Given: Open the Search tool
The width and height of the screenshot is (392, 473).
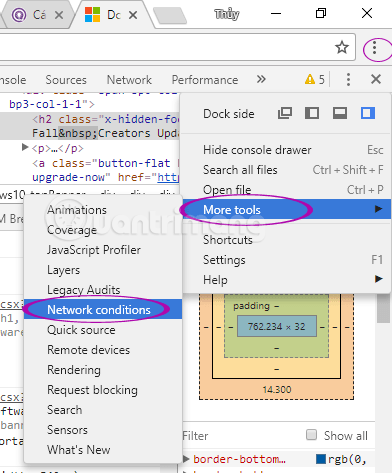Looking at the screenshot, I should point(103,410).
